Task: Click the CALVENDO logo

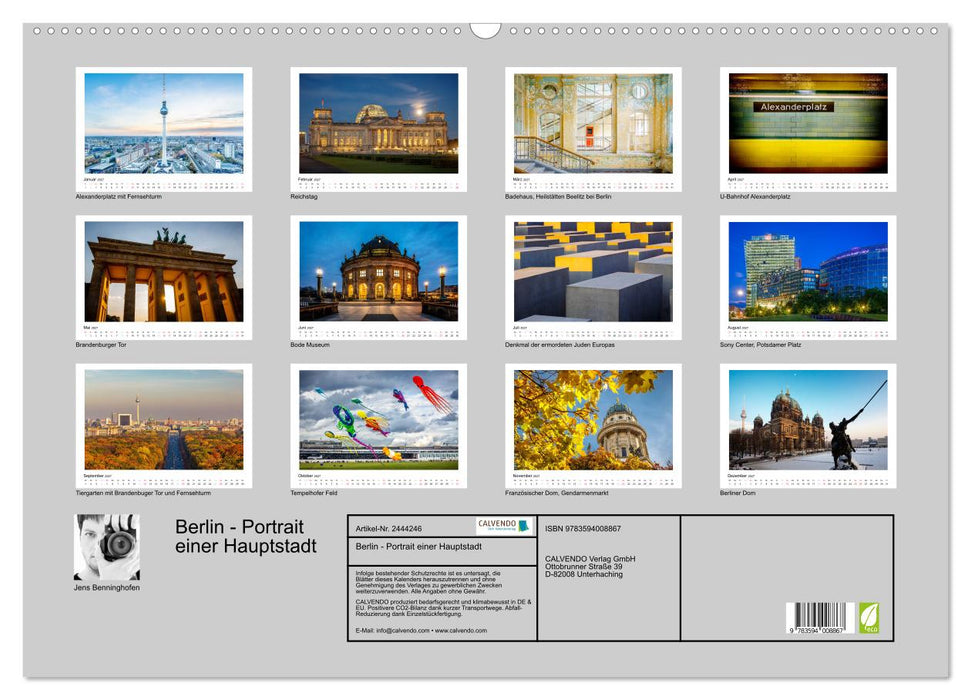Action: (x=505, y=526)
